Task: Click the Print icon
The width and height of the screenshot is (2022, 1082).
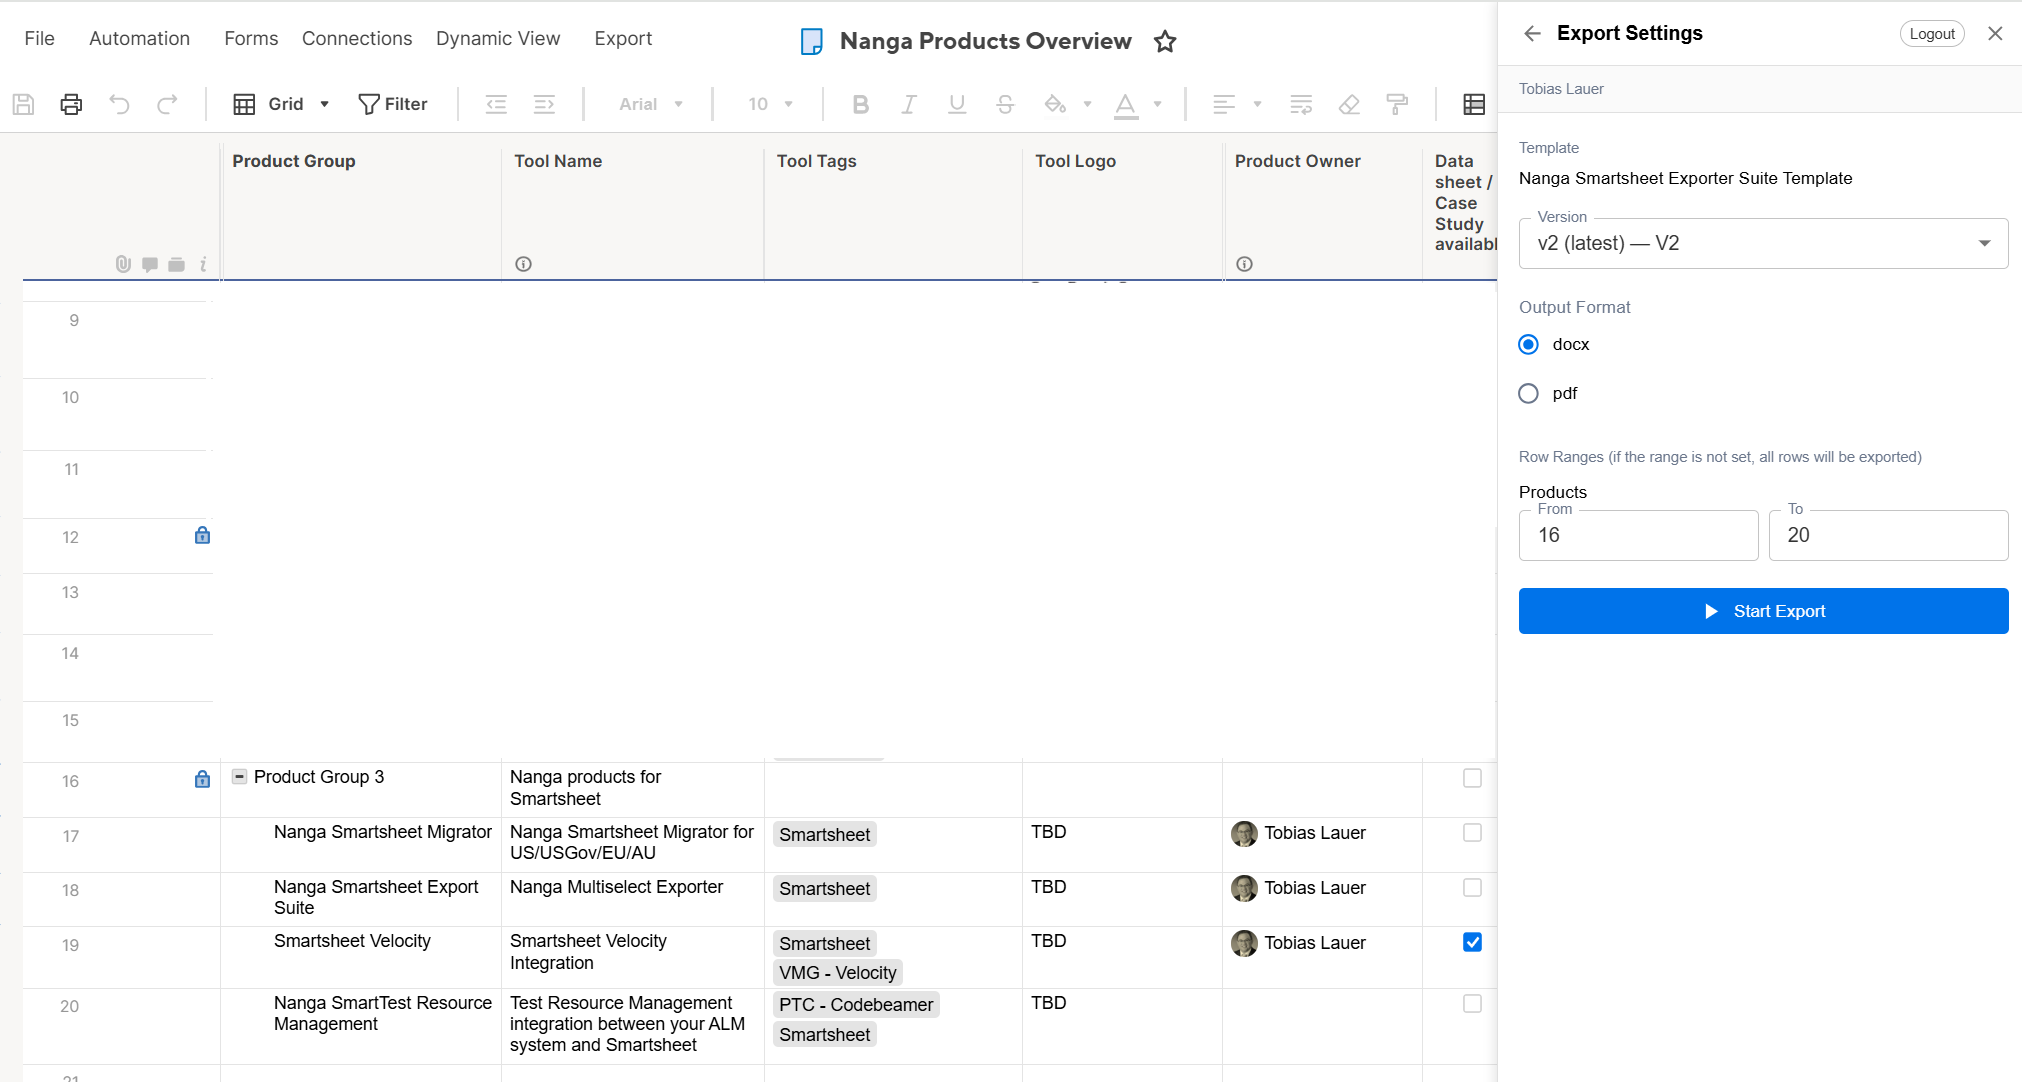Action: pos(71,104)
